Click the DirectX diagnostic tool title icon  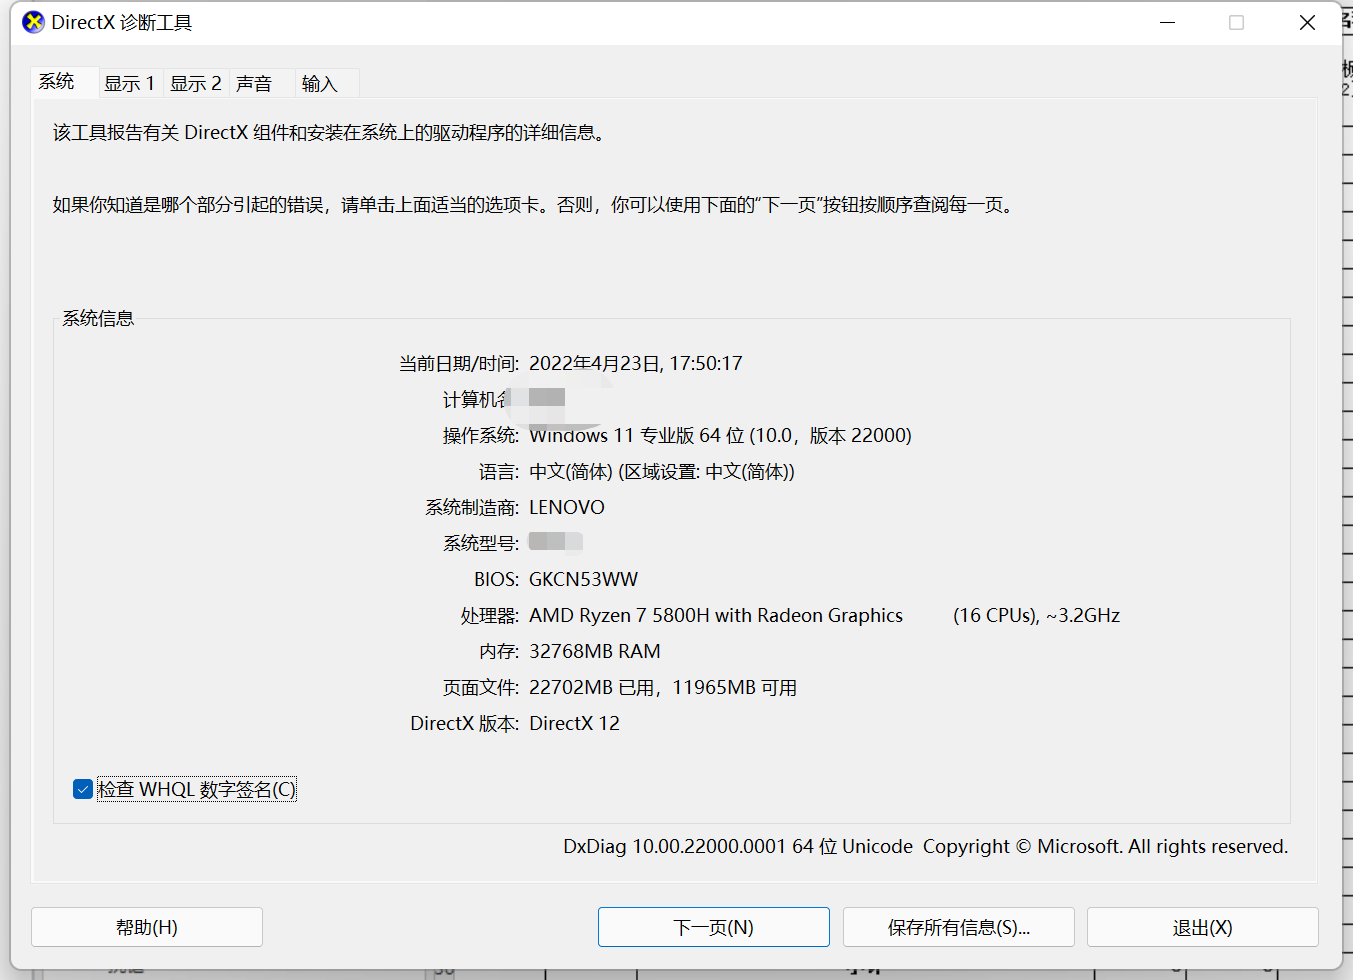click(33, 22)
